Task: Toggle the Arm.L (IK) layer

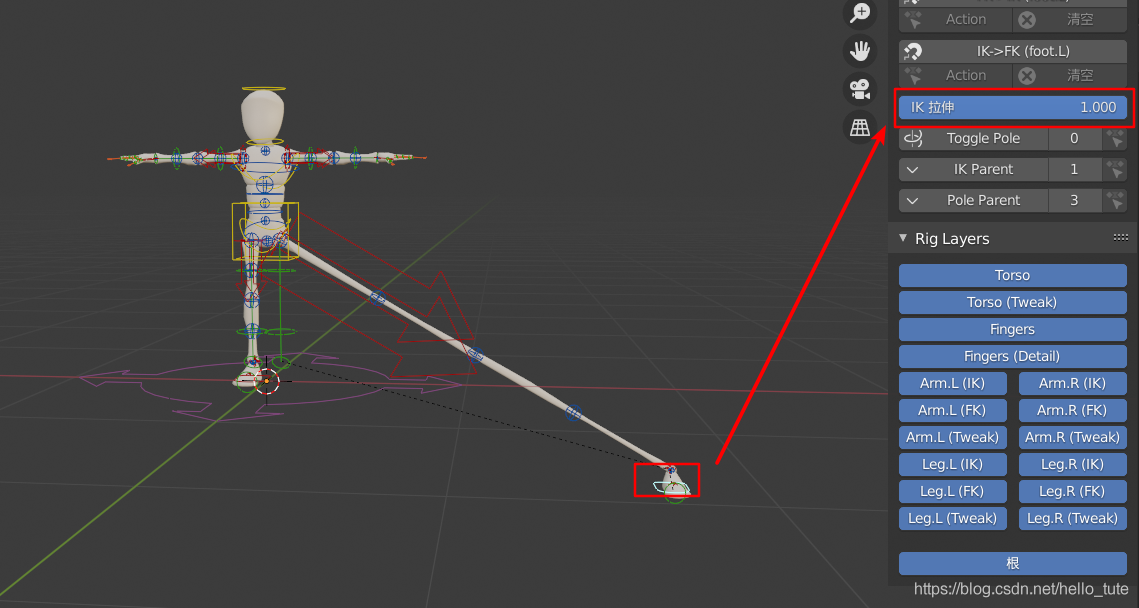Action: (952, 384)
